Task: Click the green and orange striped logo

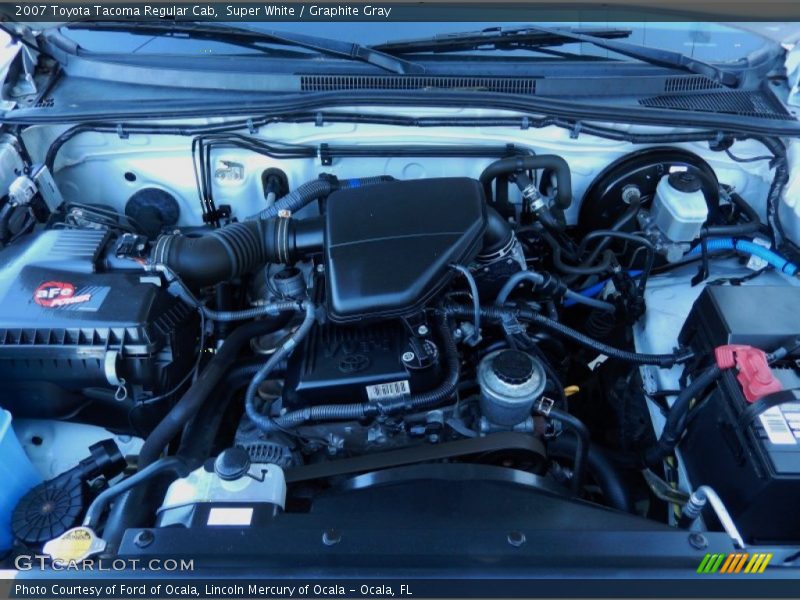Action: point(734,563)
